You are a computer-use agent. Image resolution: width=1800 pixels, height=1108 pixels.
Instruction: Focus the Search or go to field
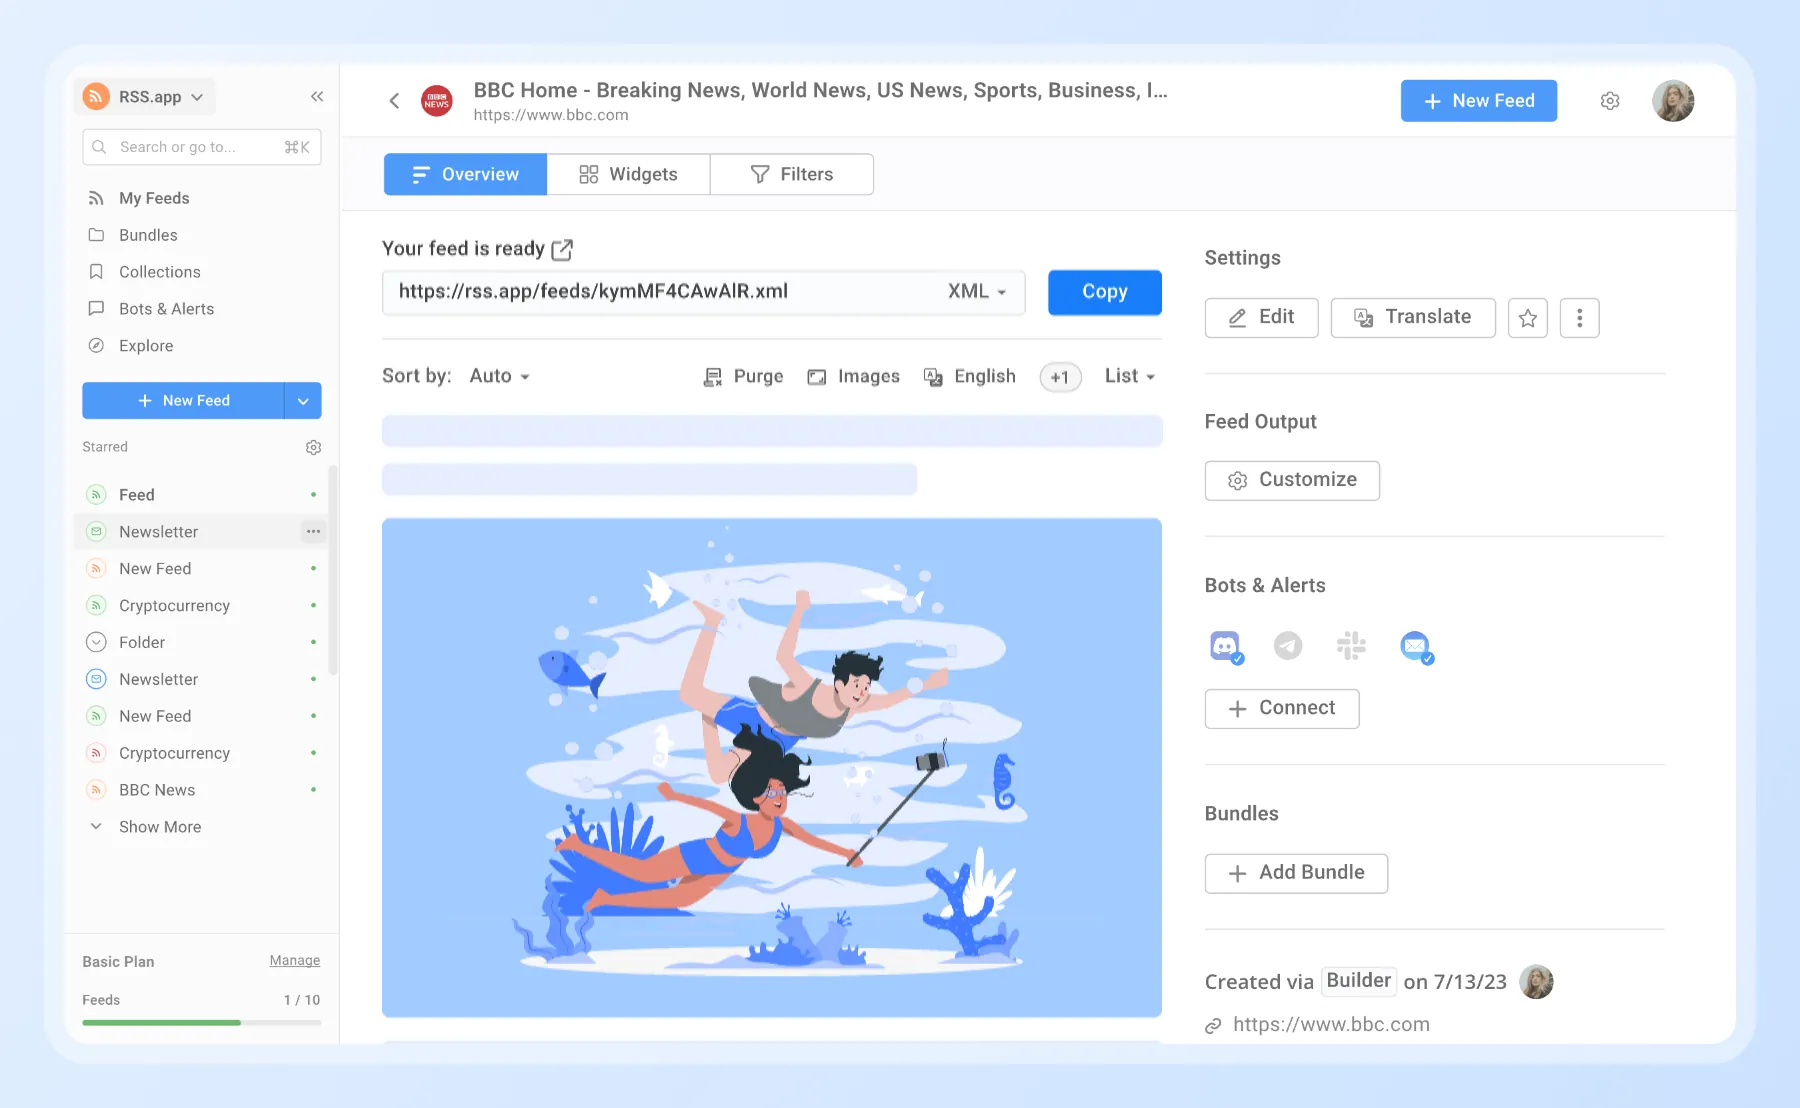202,147
